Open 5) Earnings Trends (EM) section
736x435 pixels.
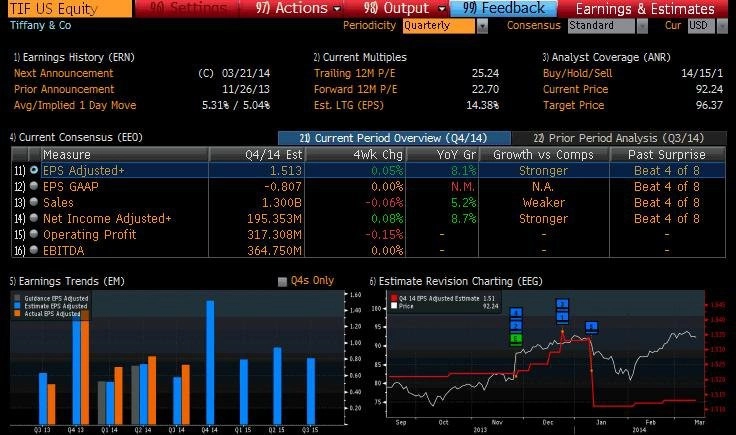tap(67, 281)
